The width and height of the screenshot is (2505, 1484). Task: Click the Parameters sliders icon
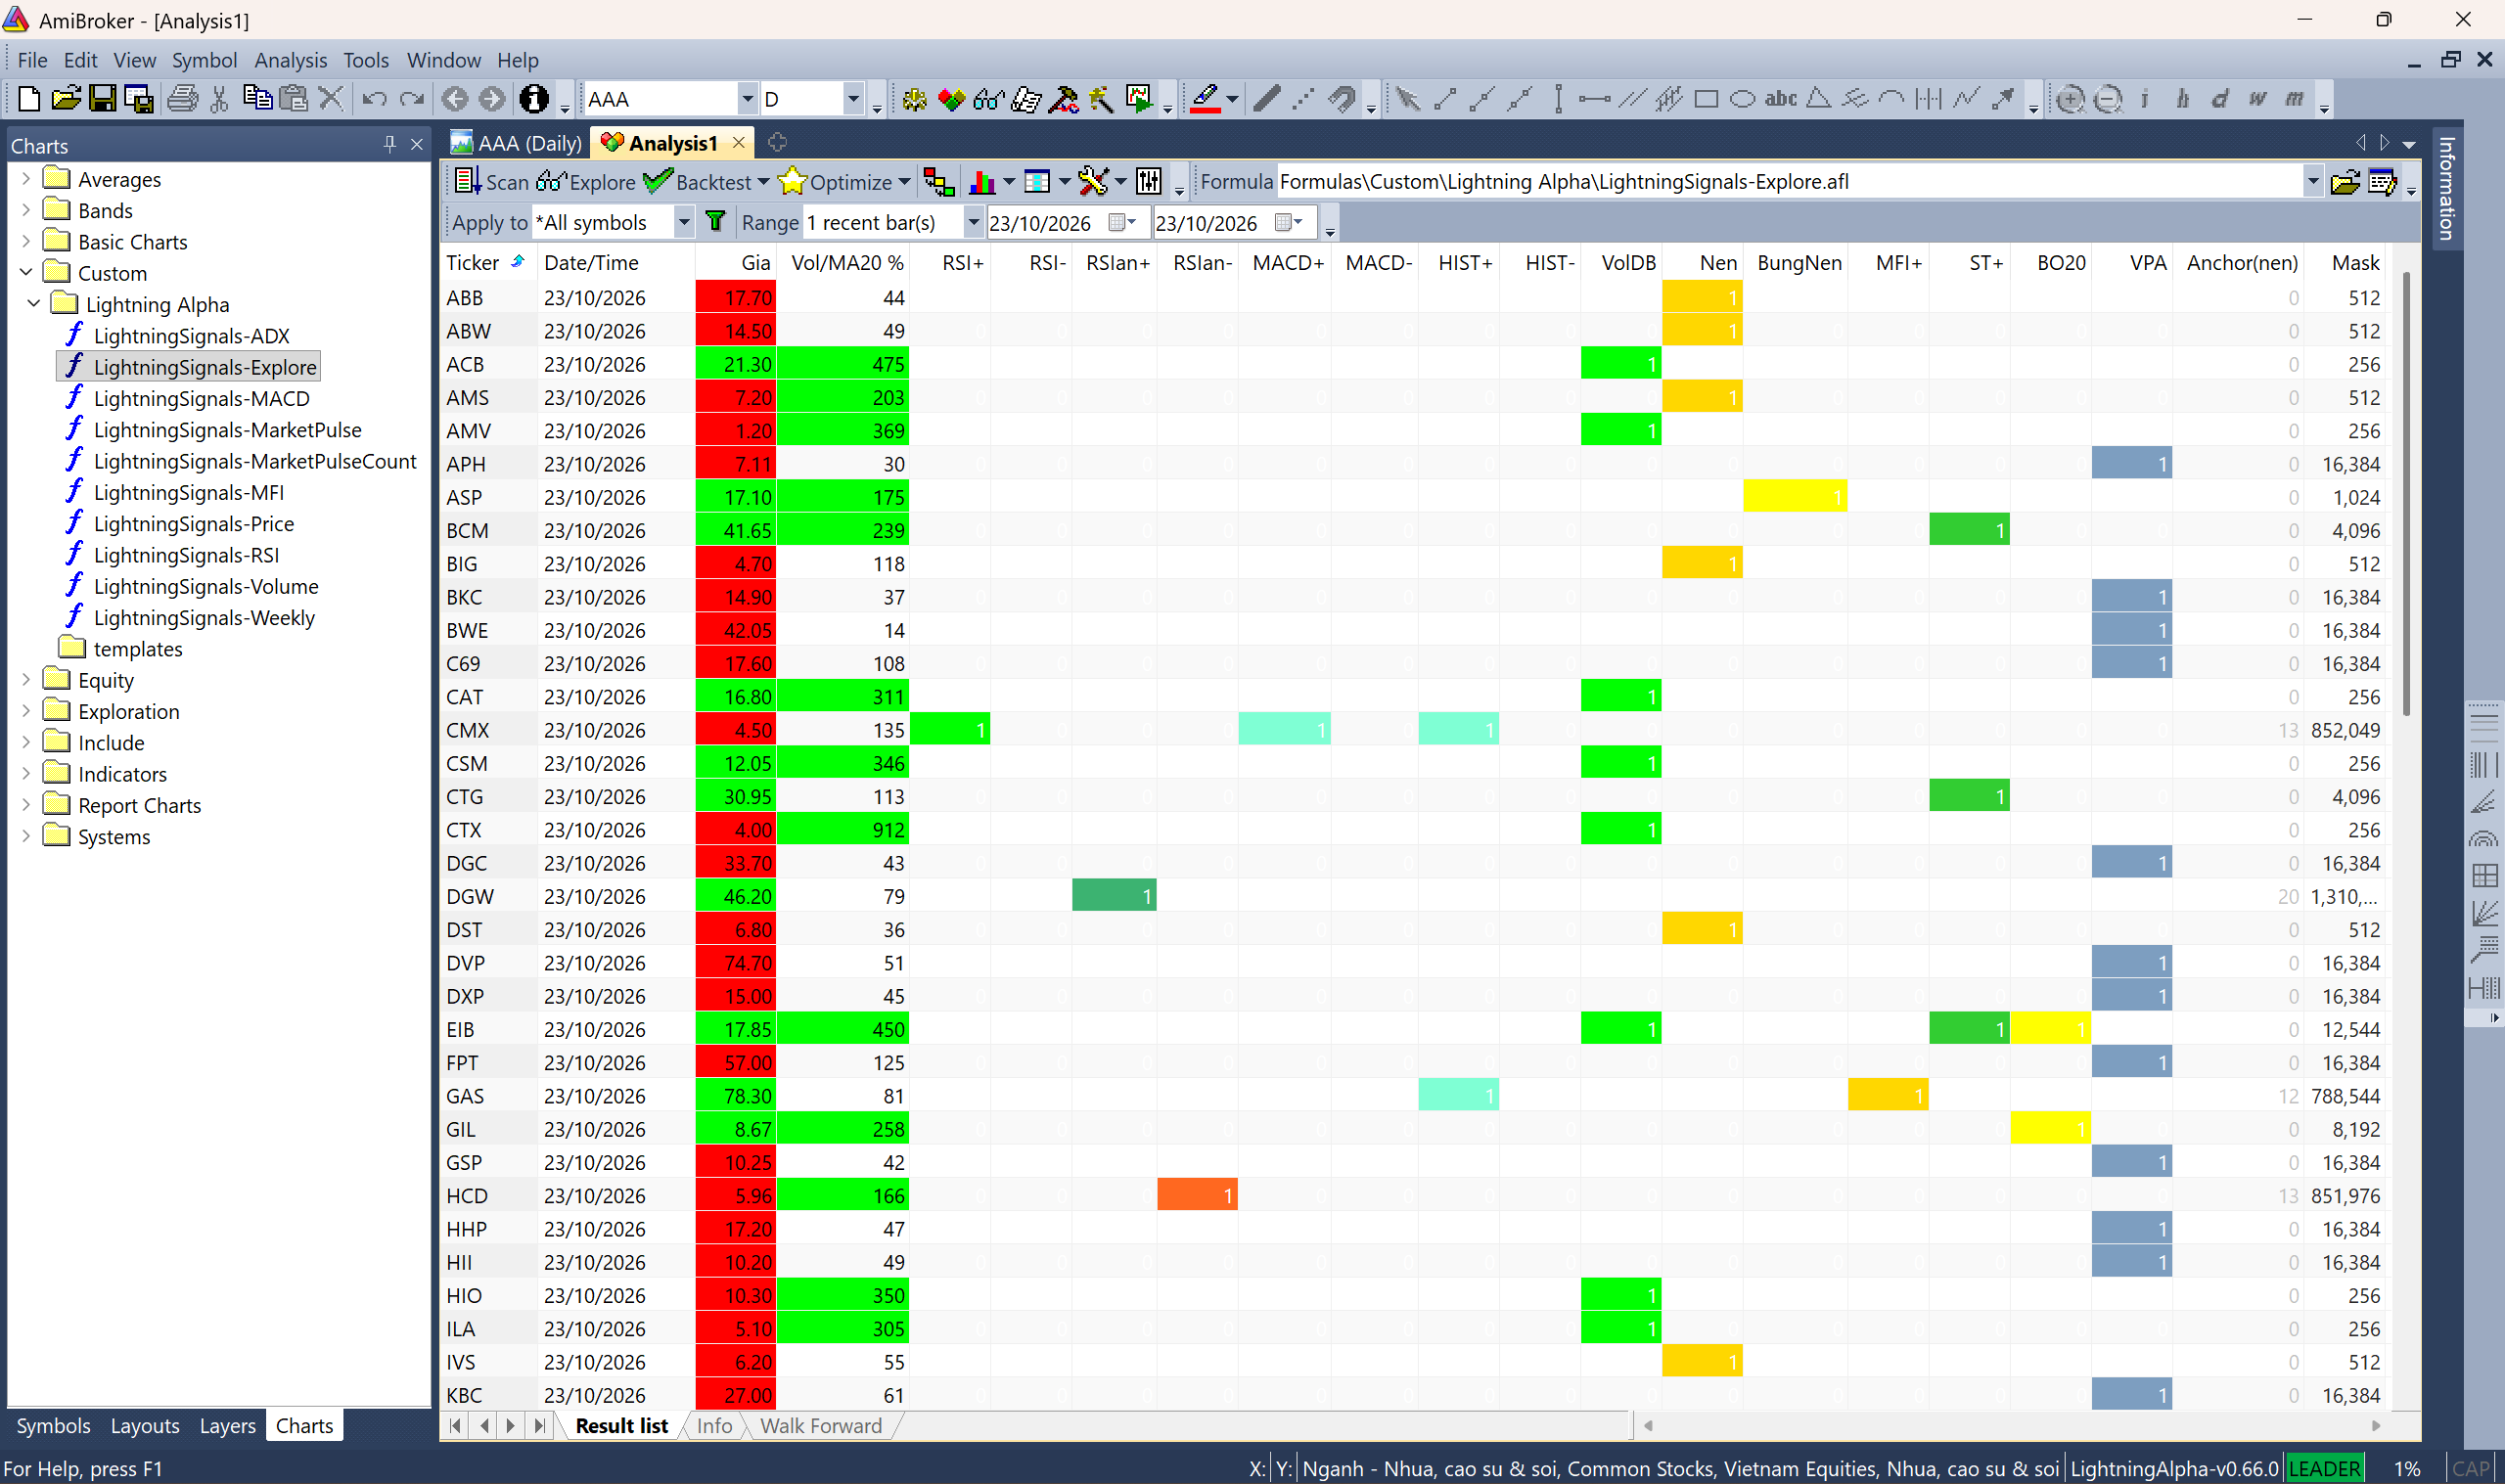1149,181
